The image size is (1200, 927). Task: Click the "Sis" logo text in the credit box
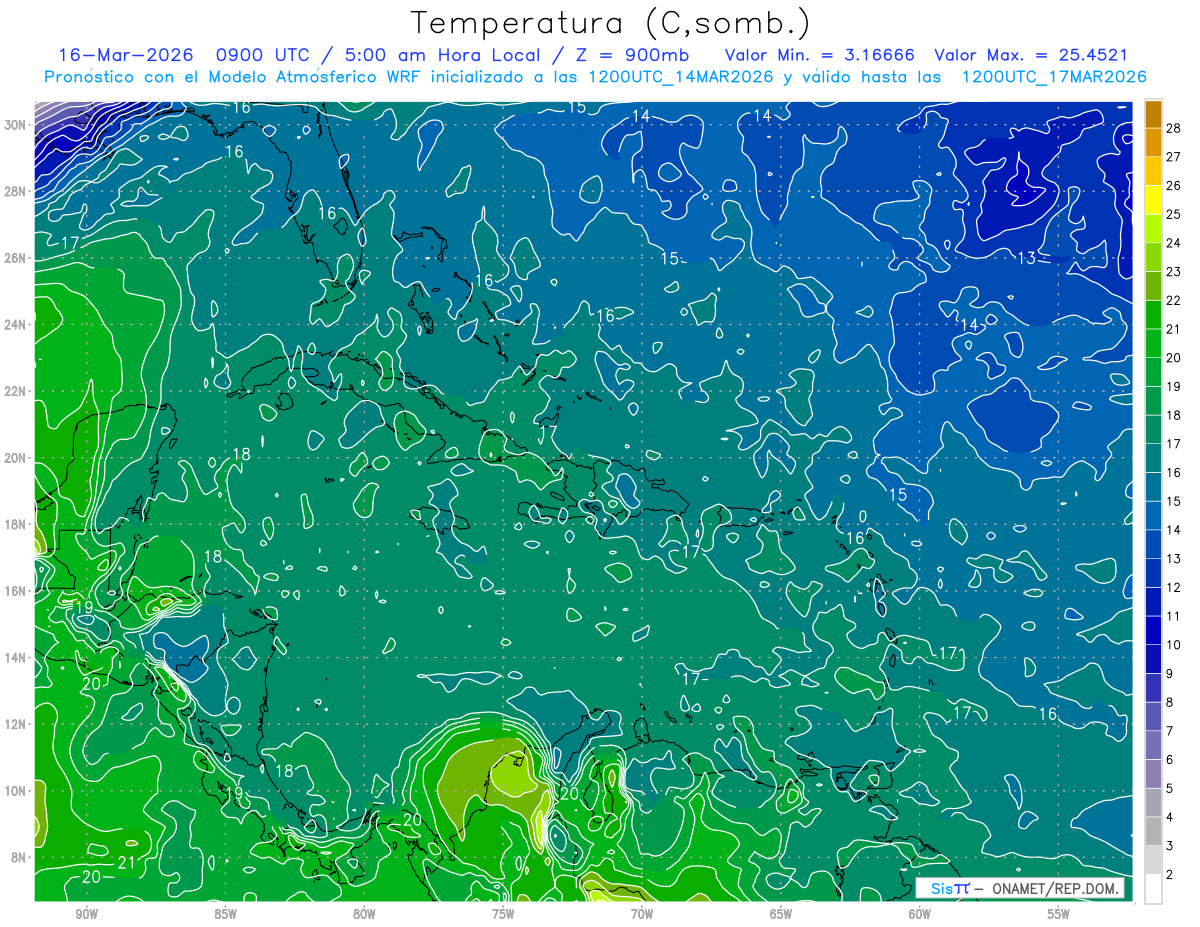coord(942,888)
